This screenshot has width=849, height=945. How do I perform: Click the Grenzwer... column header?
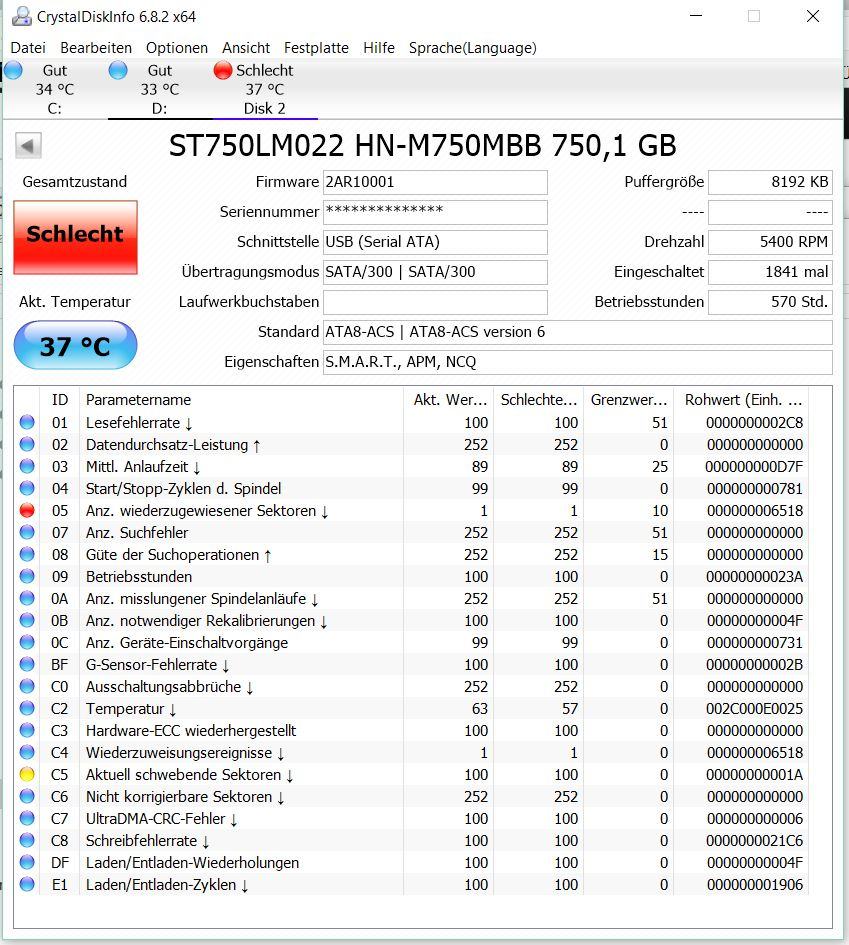coord(628,400)
